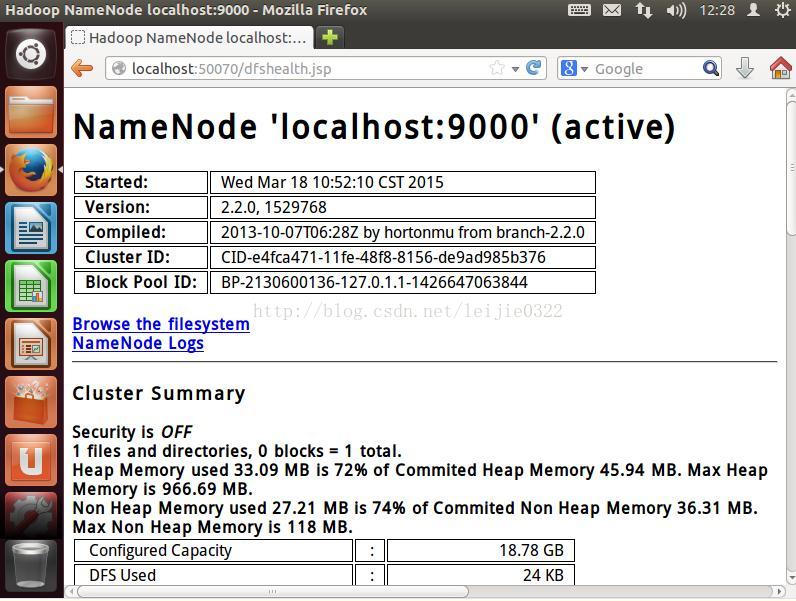796x601 pixels.
Task: Click the site identity globe icon
Action: pos(119,68)
